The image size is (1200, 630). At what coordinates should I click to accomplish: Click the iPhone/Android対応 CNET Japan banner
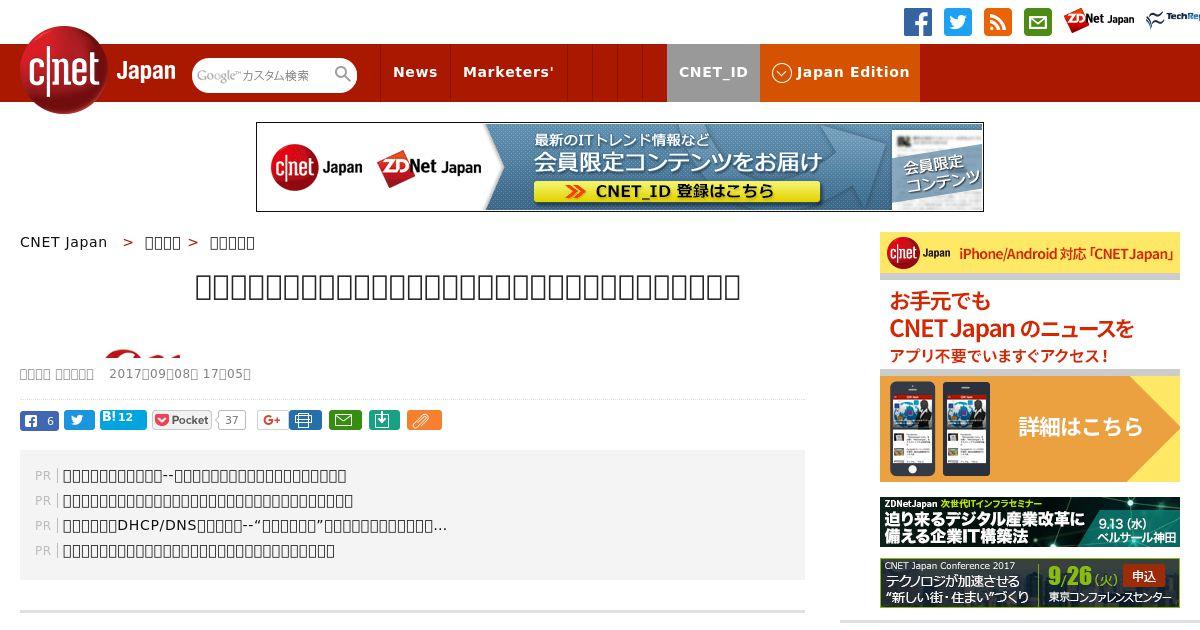coord(1030,254)
